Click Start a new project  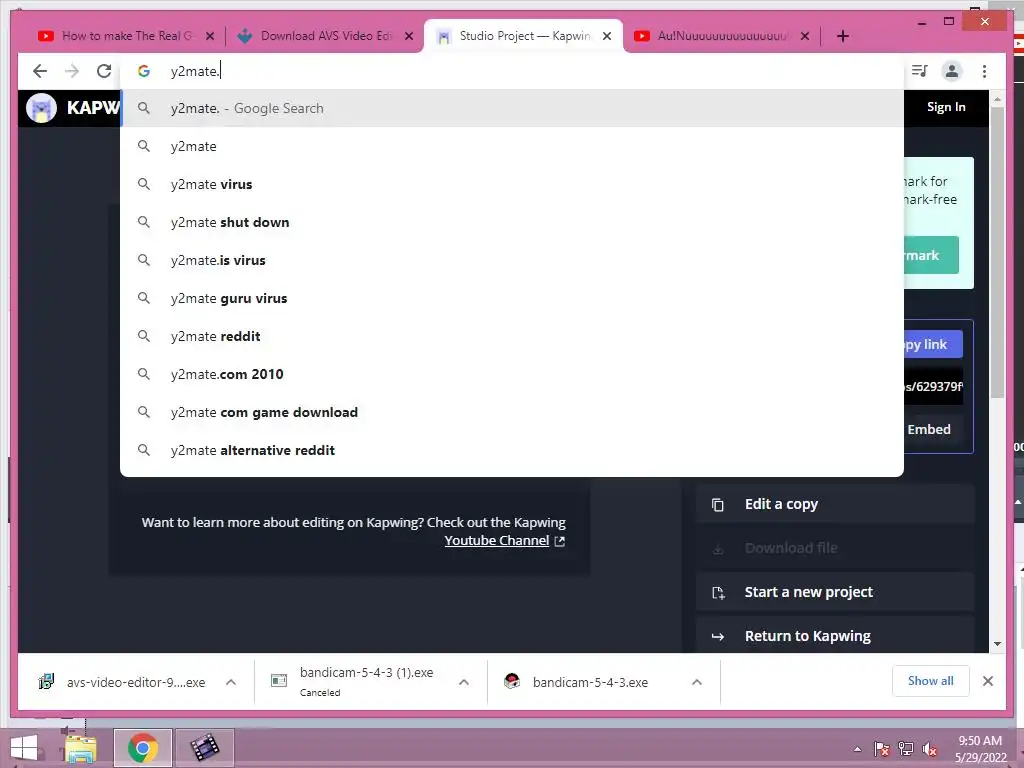tap(835, 592)
